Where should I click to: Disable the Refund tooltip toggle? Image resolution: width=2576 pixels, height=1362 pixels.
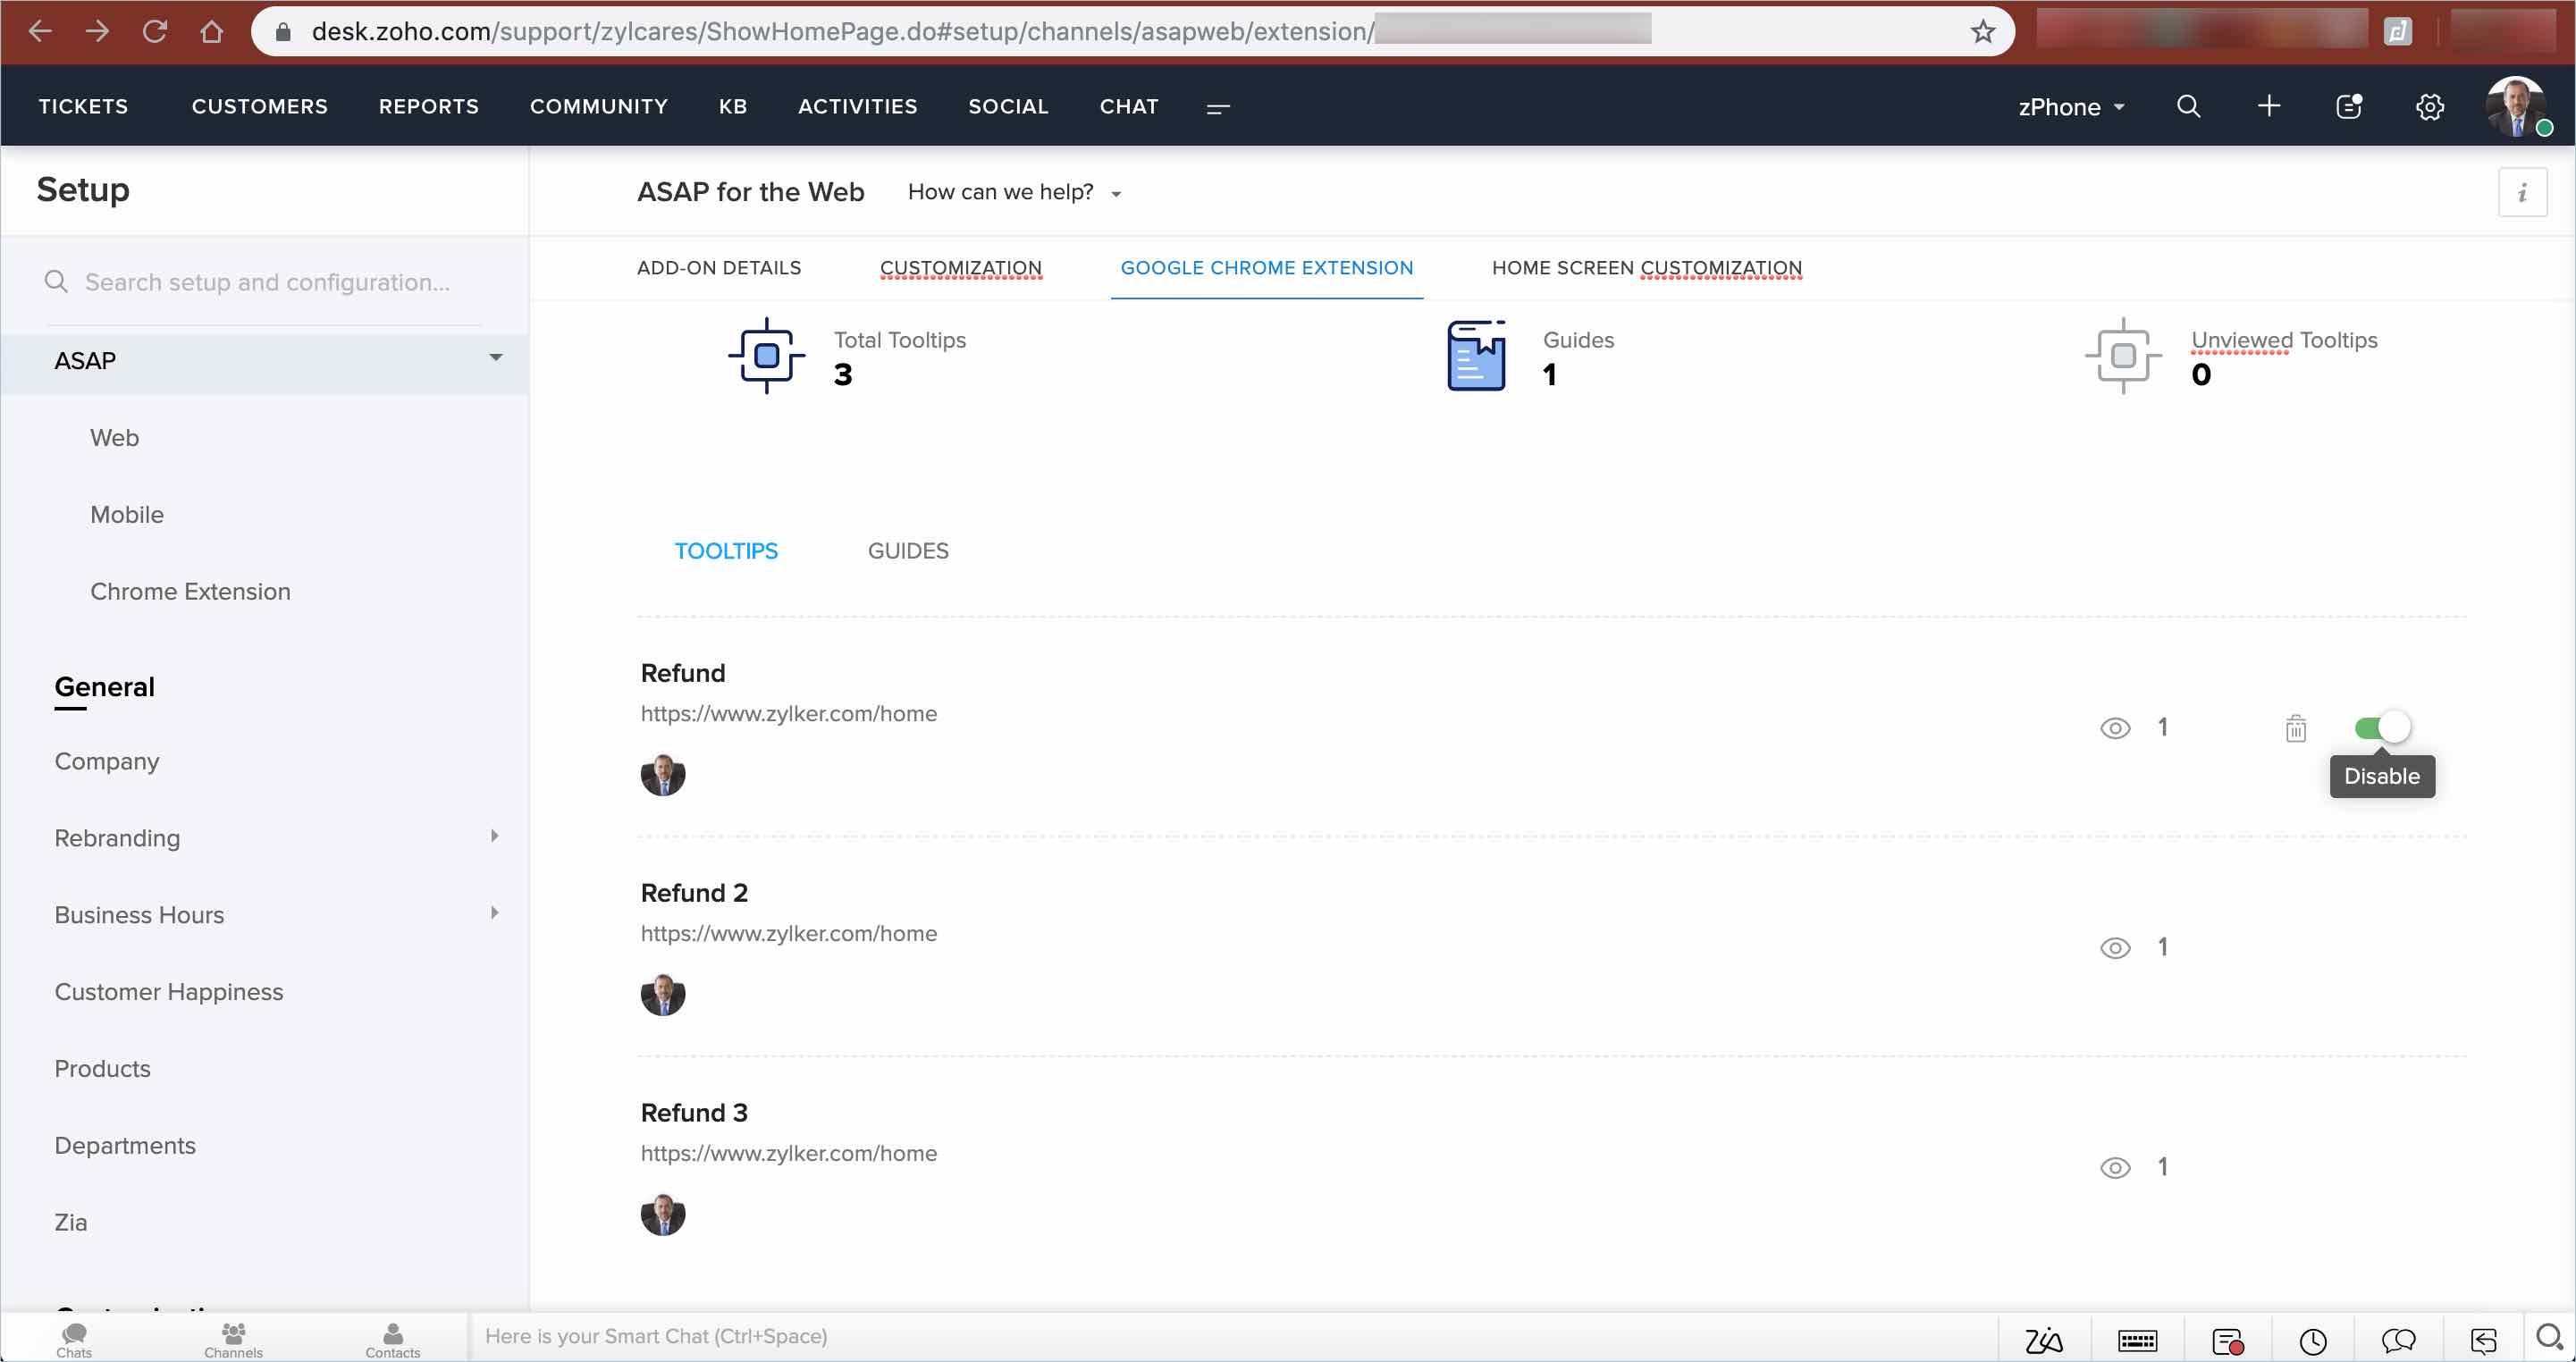tap(2383, 727)
